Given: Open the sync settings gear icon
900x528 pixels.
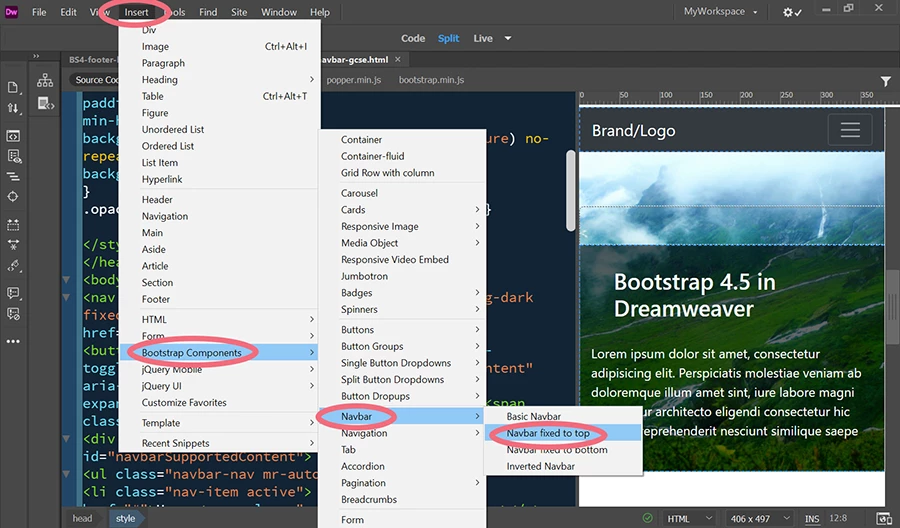Looking at the screenshot, I should tap(792, 12).
